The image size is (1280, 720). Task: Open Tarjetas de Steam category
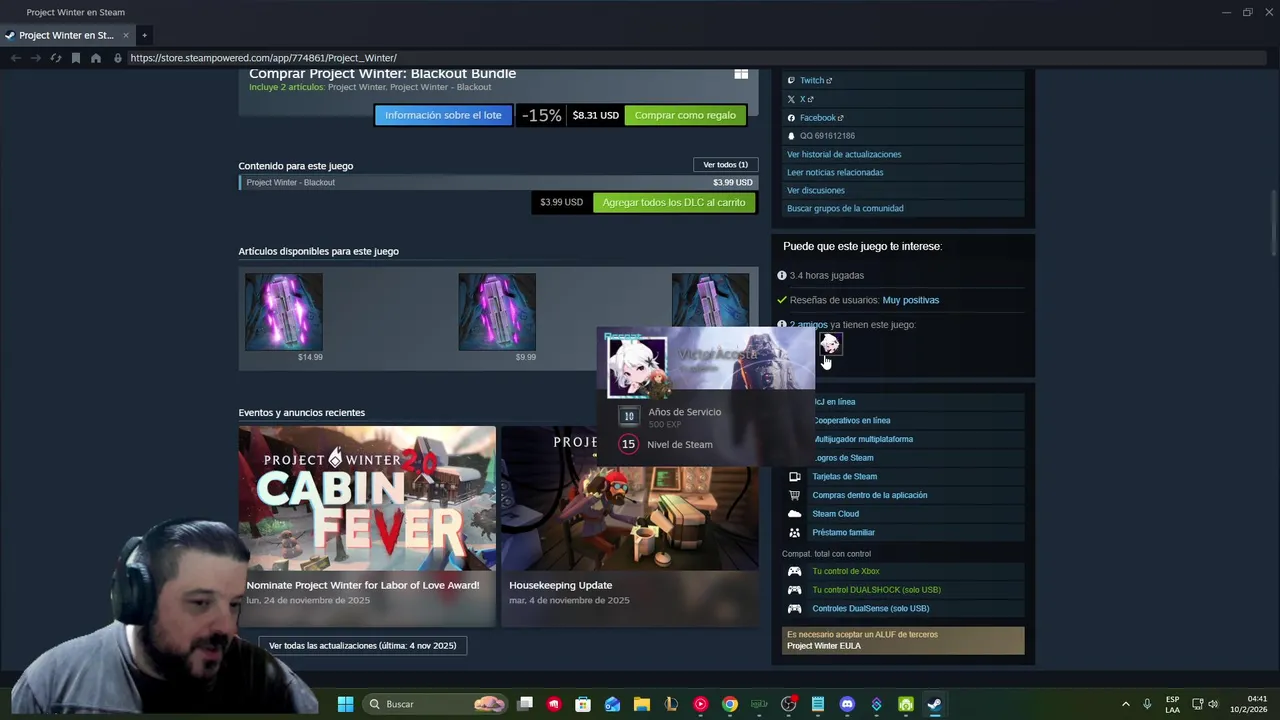pos(844,476)
